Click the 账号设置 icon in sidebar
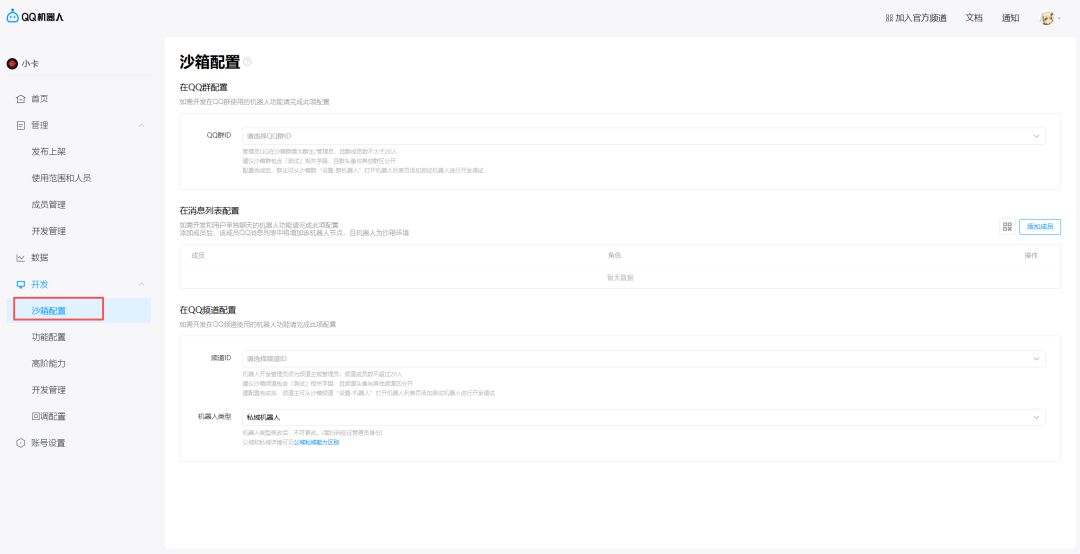 (21, 443)
